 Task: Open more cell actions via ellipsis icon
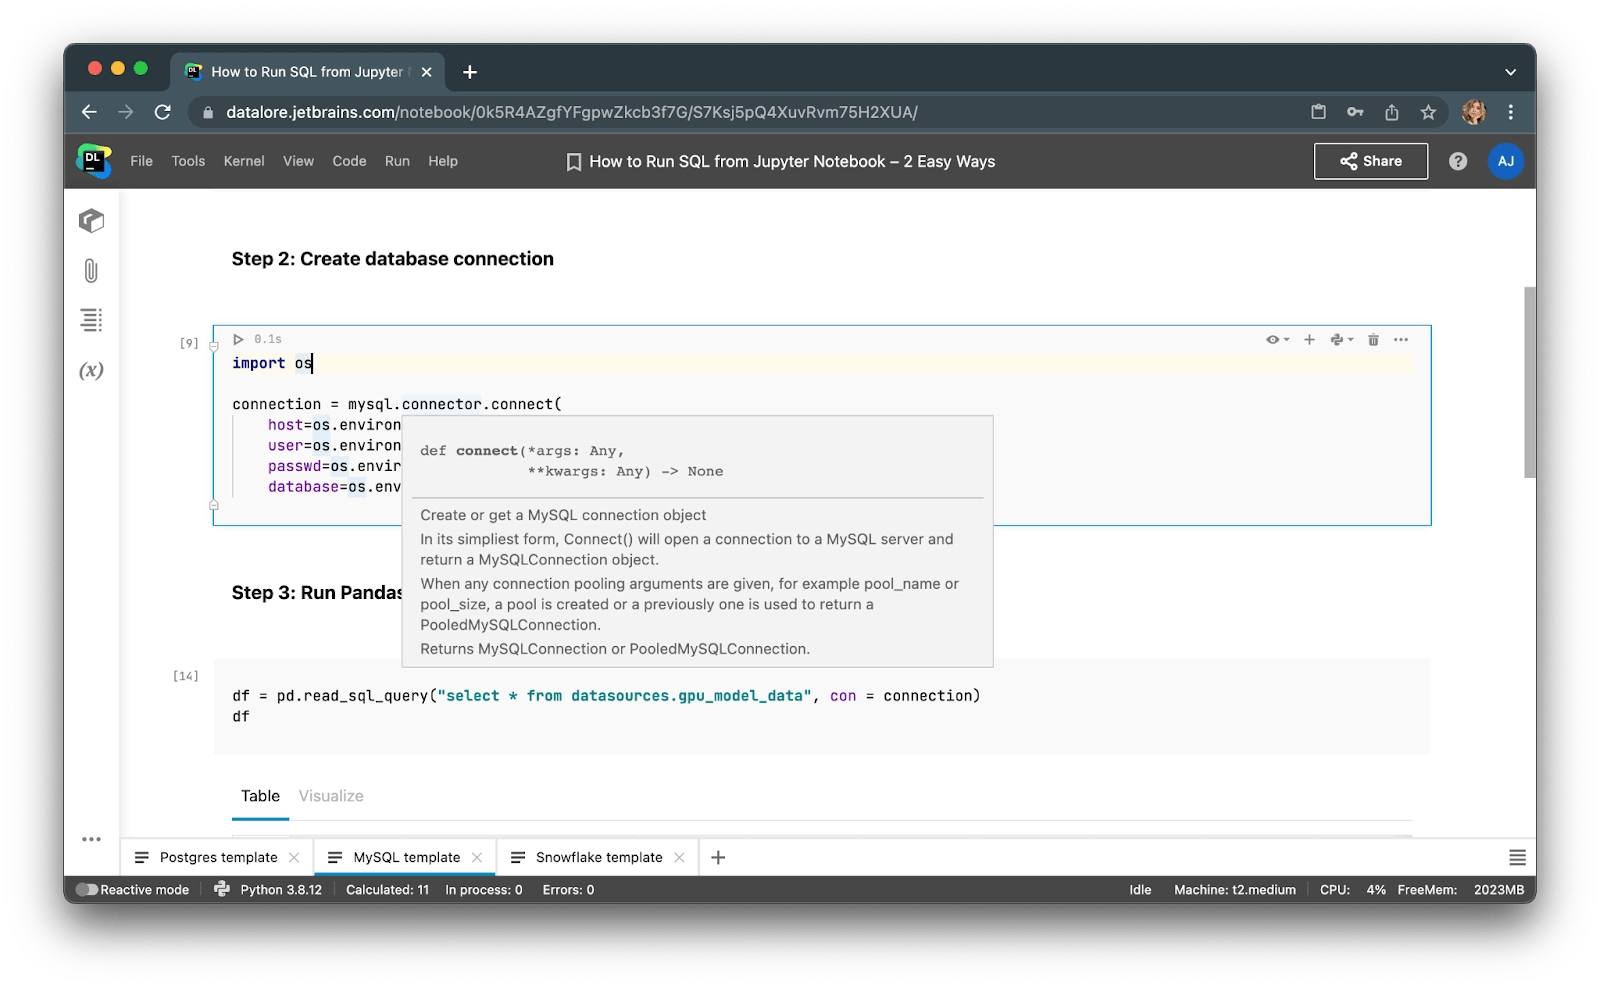point(1400,339)
